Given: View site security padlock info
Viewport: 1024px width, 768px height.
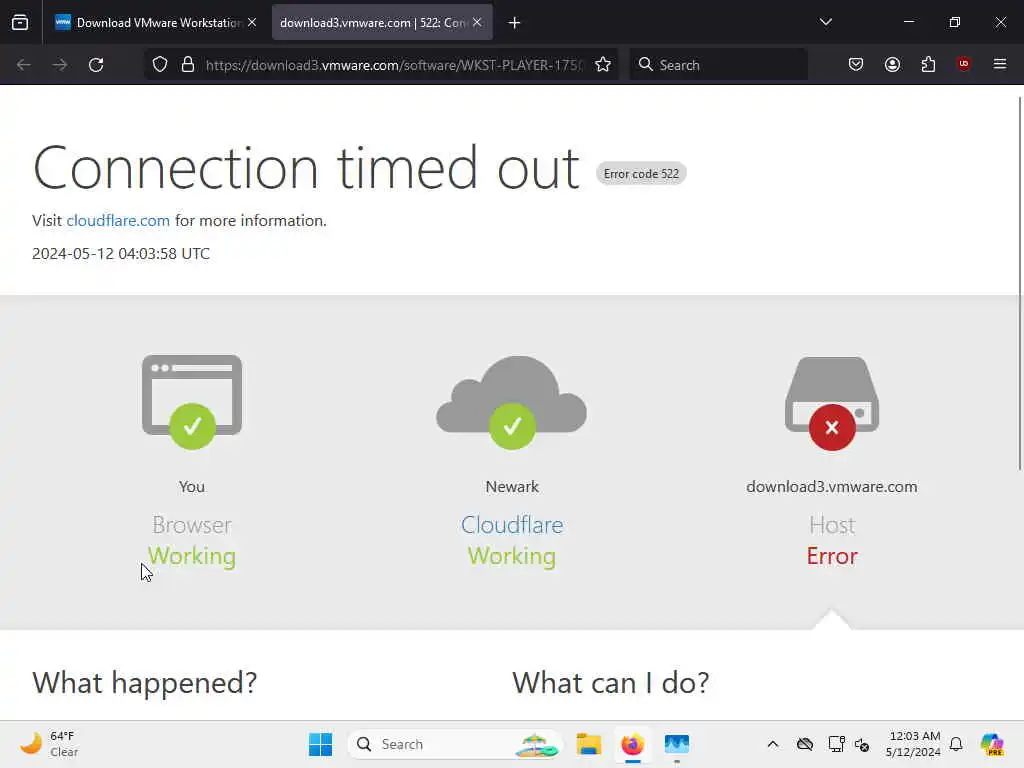Looking at the screenshot, I should 188,65.
